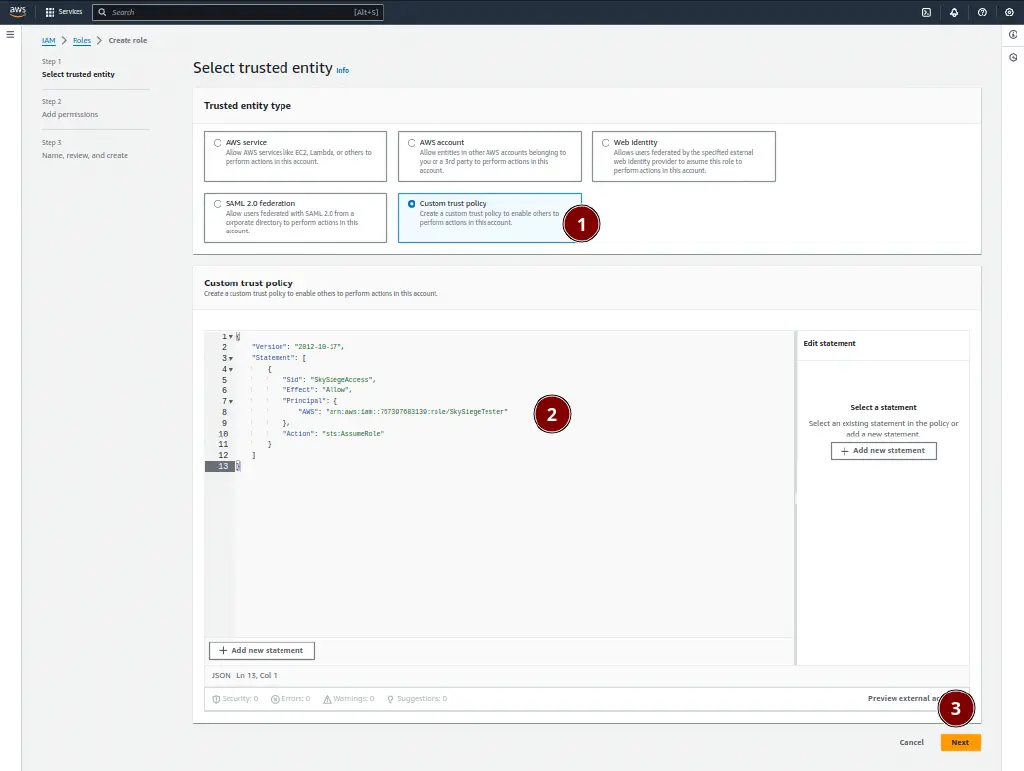Expand the left hamburger navigation menu
This screenshot has width=1024, height=771.
[x=10, y=35]
